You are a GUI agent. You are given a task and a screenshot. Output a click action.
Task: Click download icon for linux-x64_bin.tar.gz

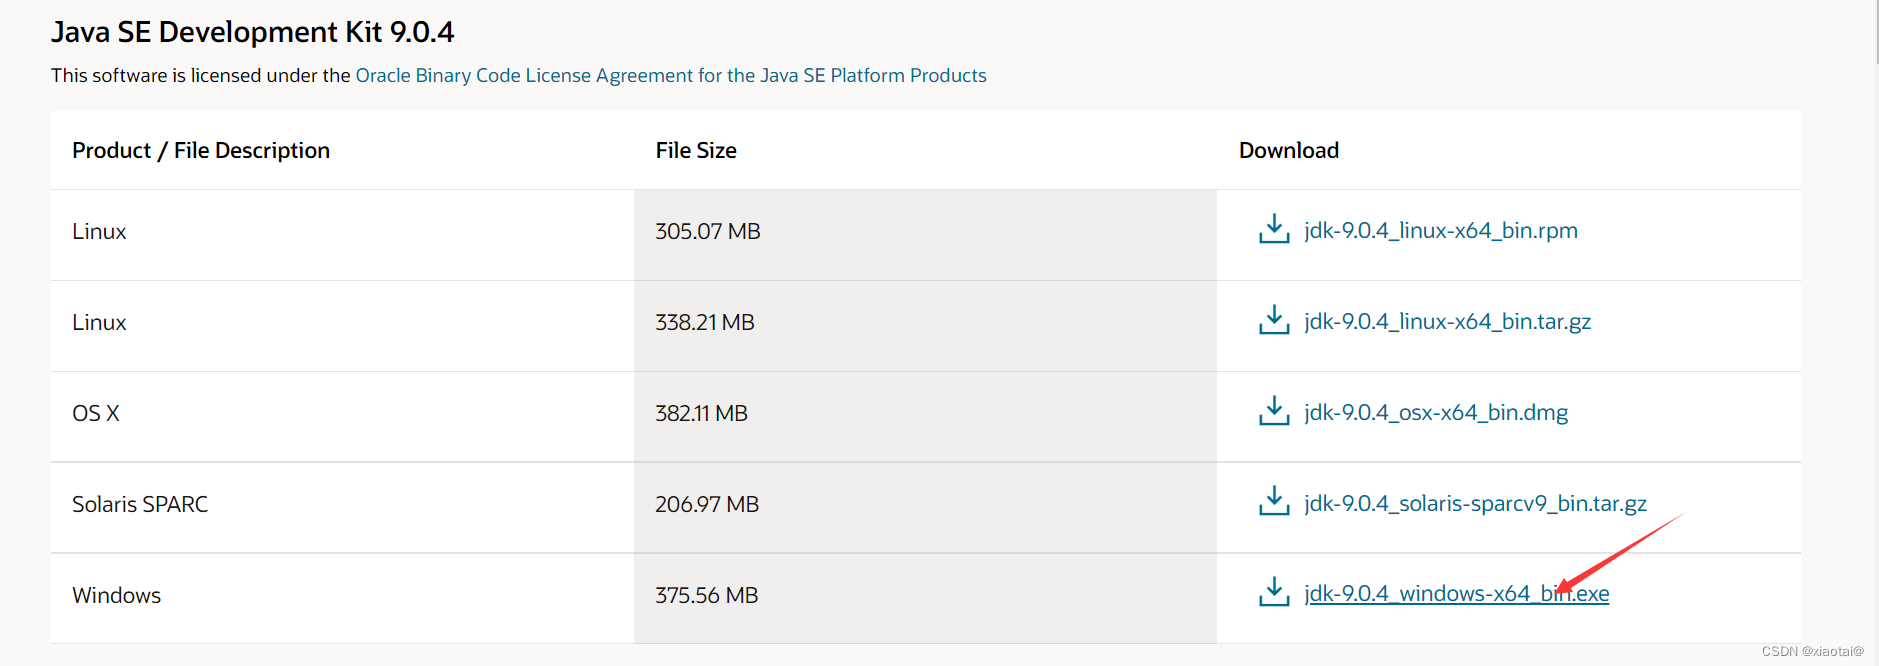1273,320
